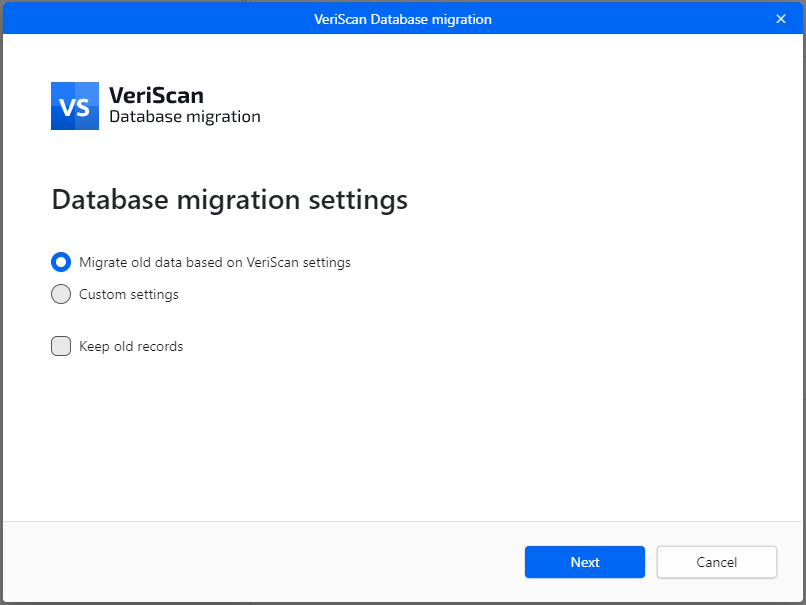Screen dimensions: 806x605
Task: Click the Database migration subtitle under VeriScan
Action: 185,117
